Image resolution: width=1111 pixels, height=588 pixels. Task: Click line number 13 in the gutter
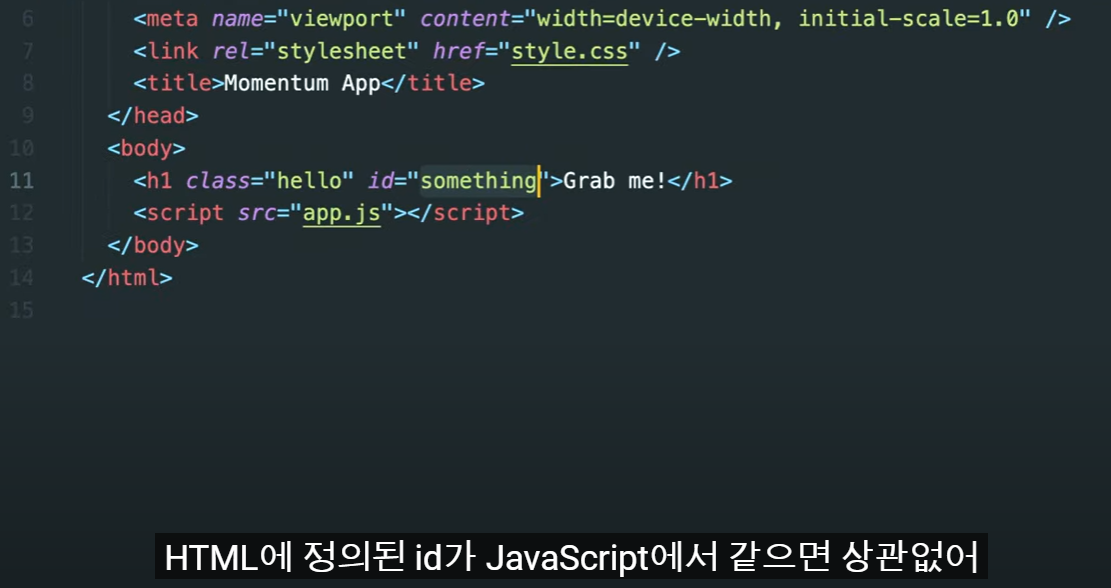point(22,245)
